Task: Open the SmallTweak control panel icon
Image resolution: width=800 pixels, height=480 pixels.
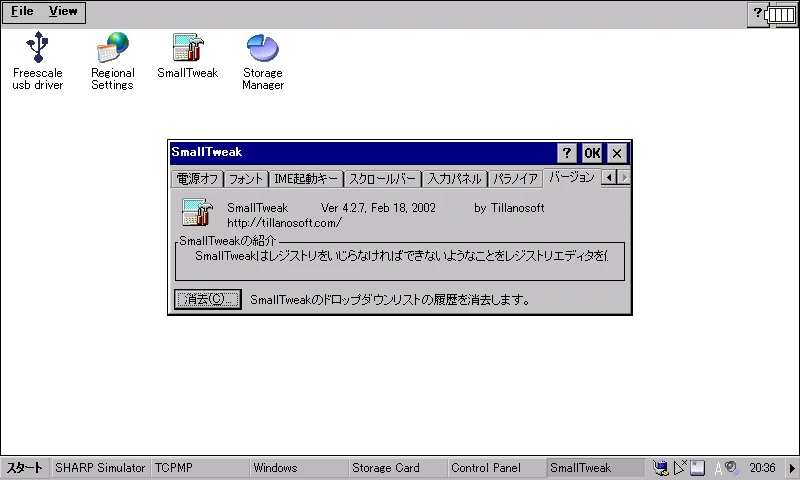Action: (x=188, y=55)
